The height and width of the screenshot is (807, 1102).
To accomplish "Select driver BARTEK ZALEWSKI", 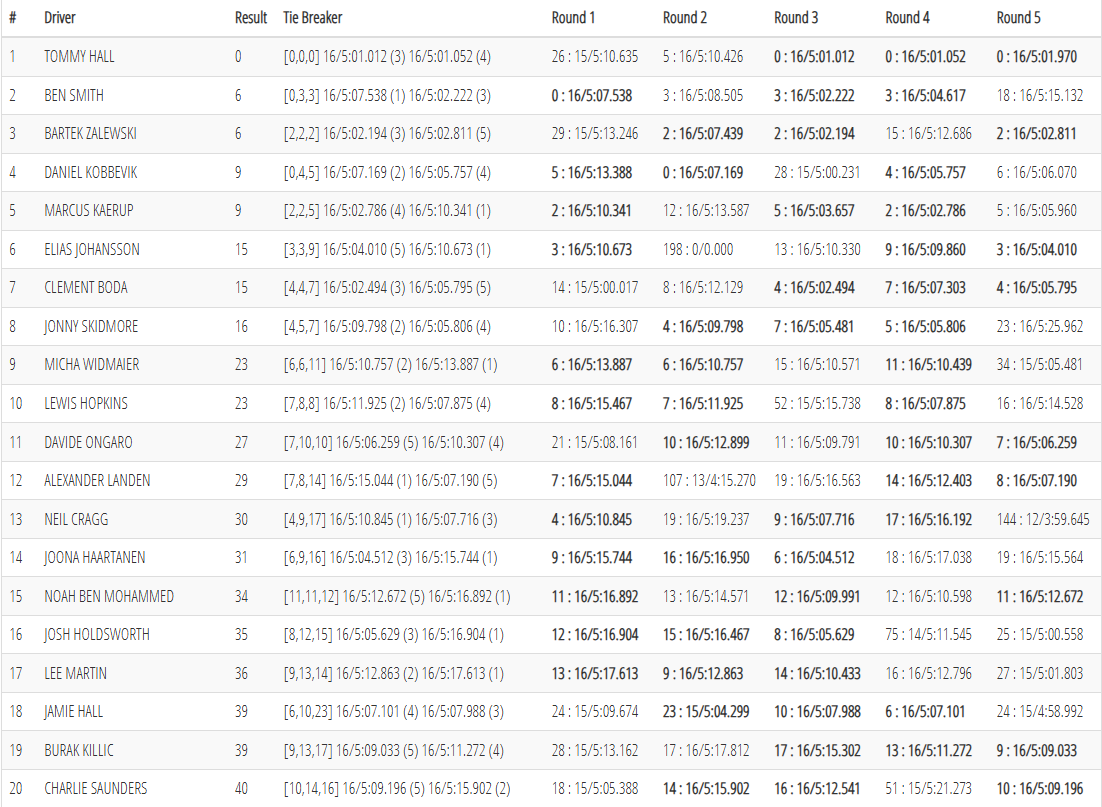I will (x=91, y=134).
